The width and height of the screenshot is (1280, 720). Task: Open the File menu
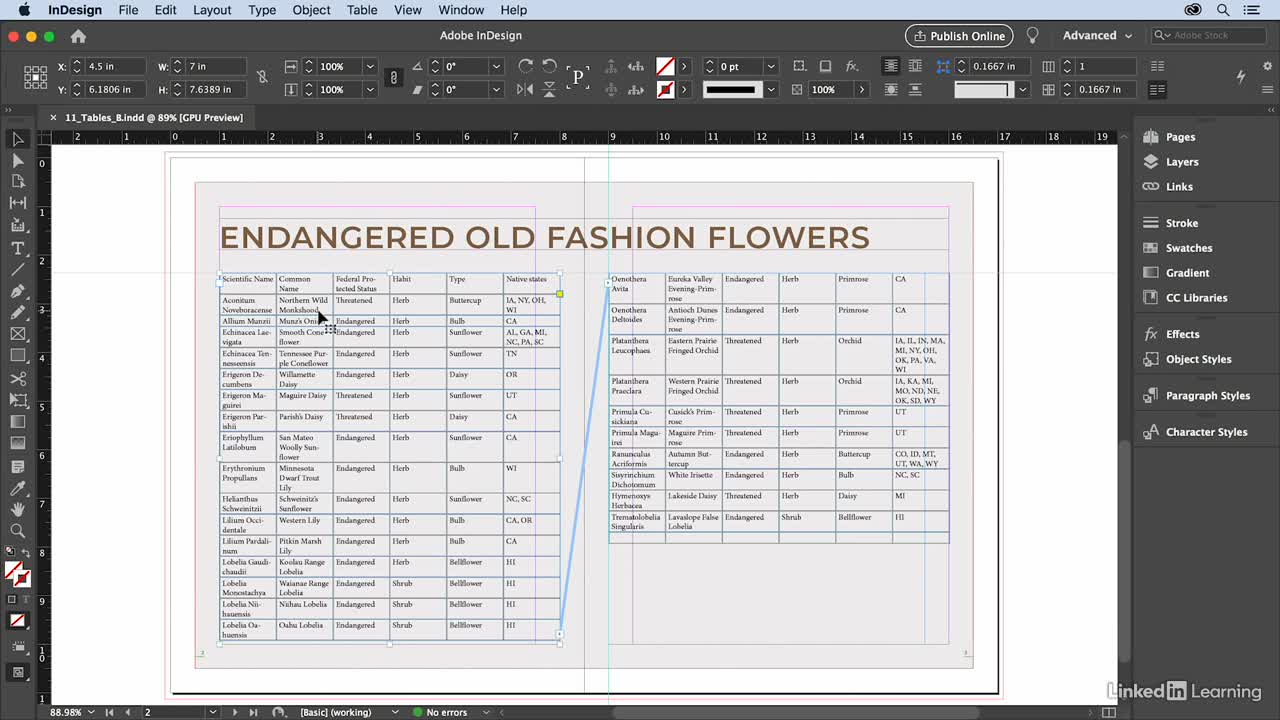(128, 10)
